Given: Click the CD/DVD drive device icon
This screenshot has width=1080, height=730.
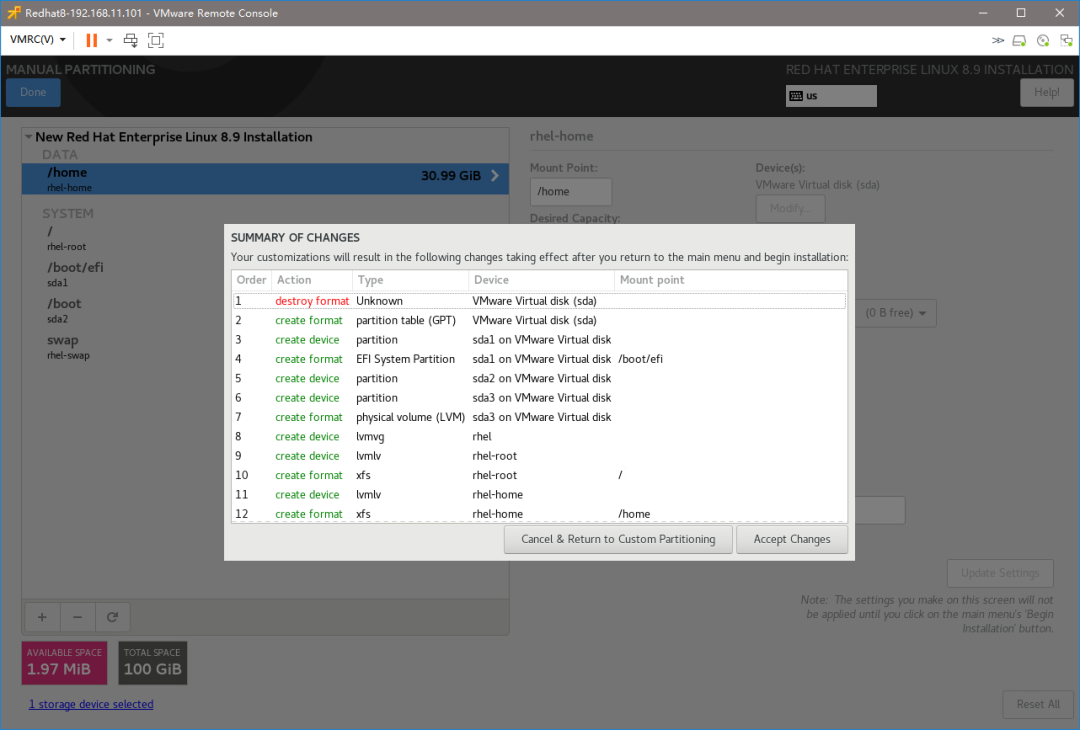Looking at the screenshot, I should [1043, 41].
